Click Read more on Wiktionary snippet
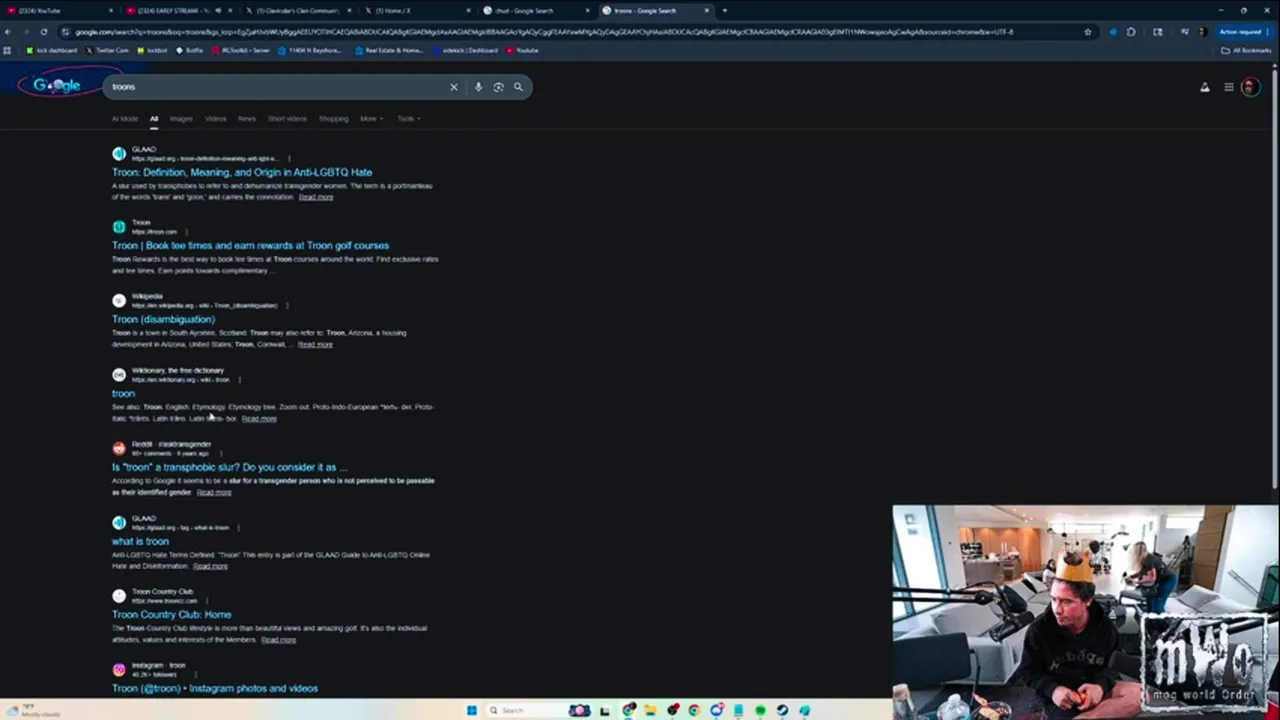Image resolution: width=1280 pixels, height=720 pixels. click(259, 418)
